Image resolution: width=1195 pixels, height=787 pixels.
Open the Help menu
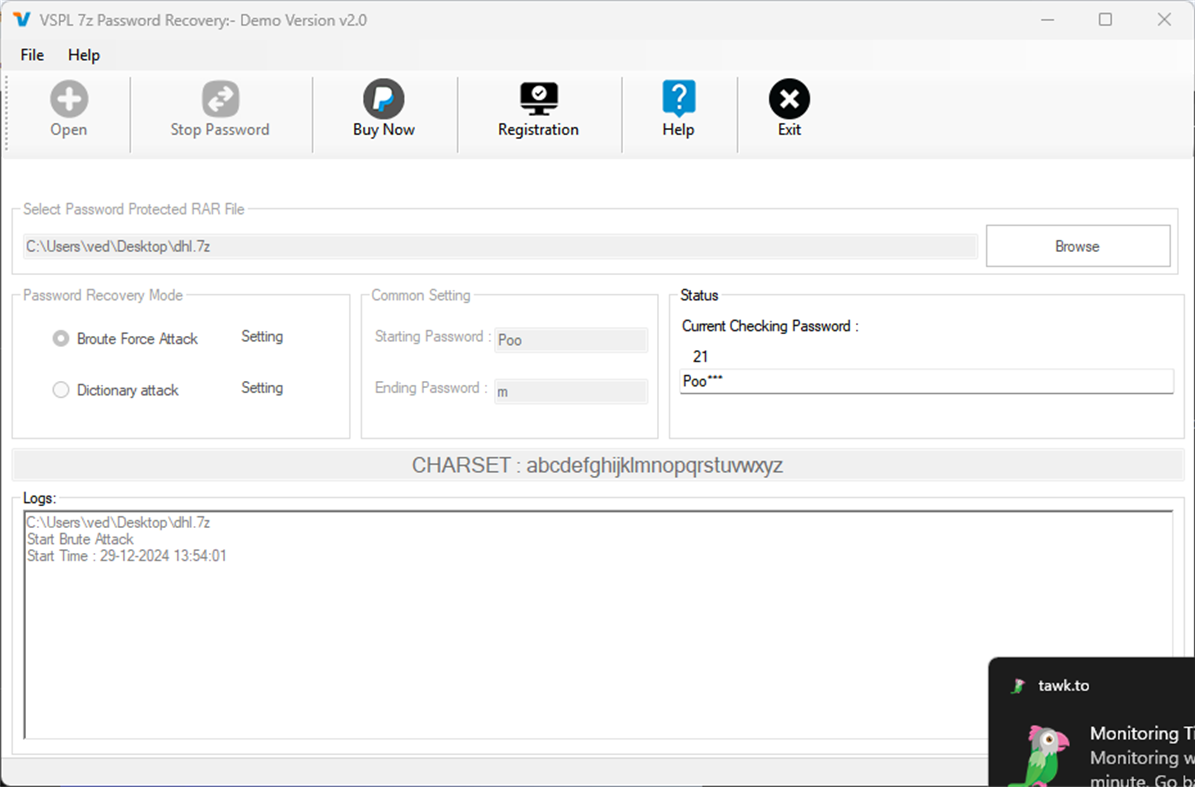[x=83, y=55]
